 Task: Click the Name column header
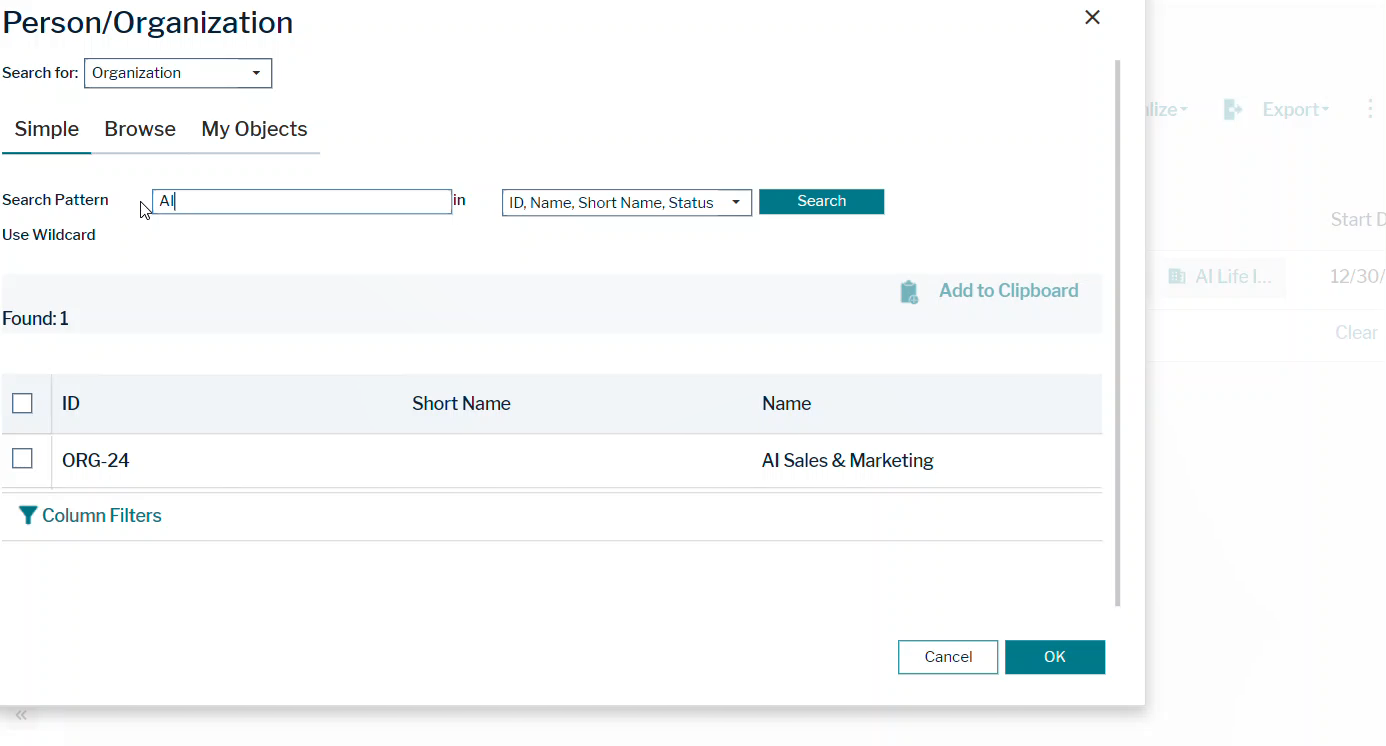tap(786, 404)
